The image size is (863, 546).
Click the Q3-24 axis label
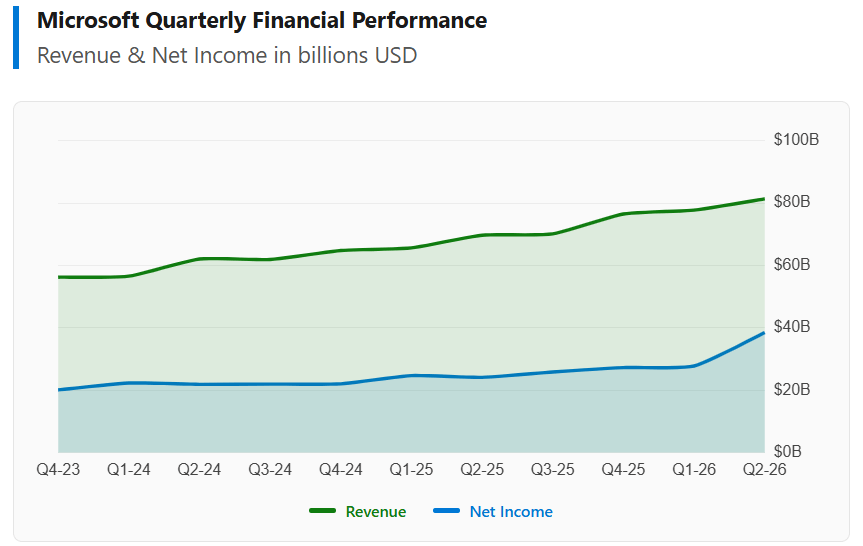[270, 469]
